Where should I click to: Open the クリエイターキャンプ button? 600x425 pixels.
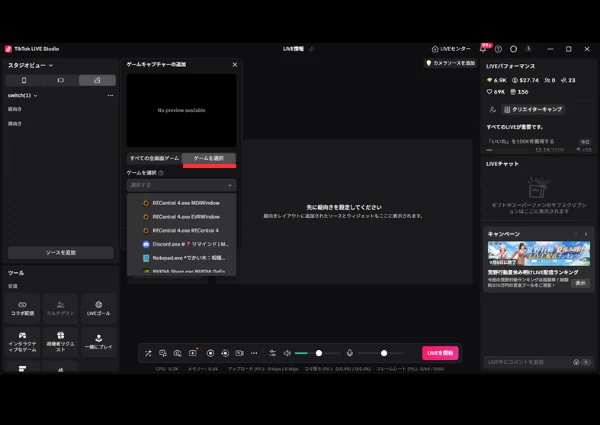pyautogui.click(x=533, y=110)
